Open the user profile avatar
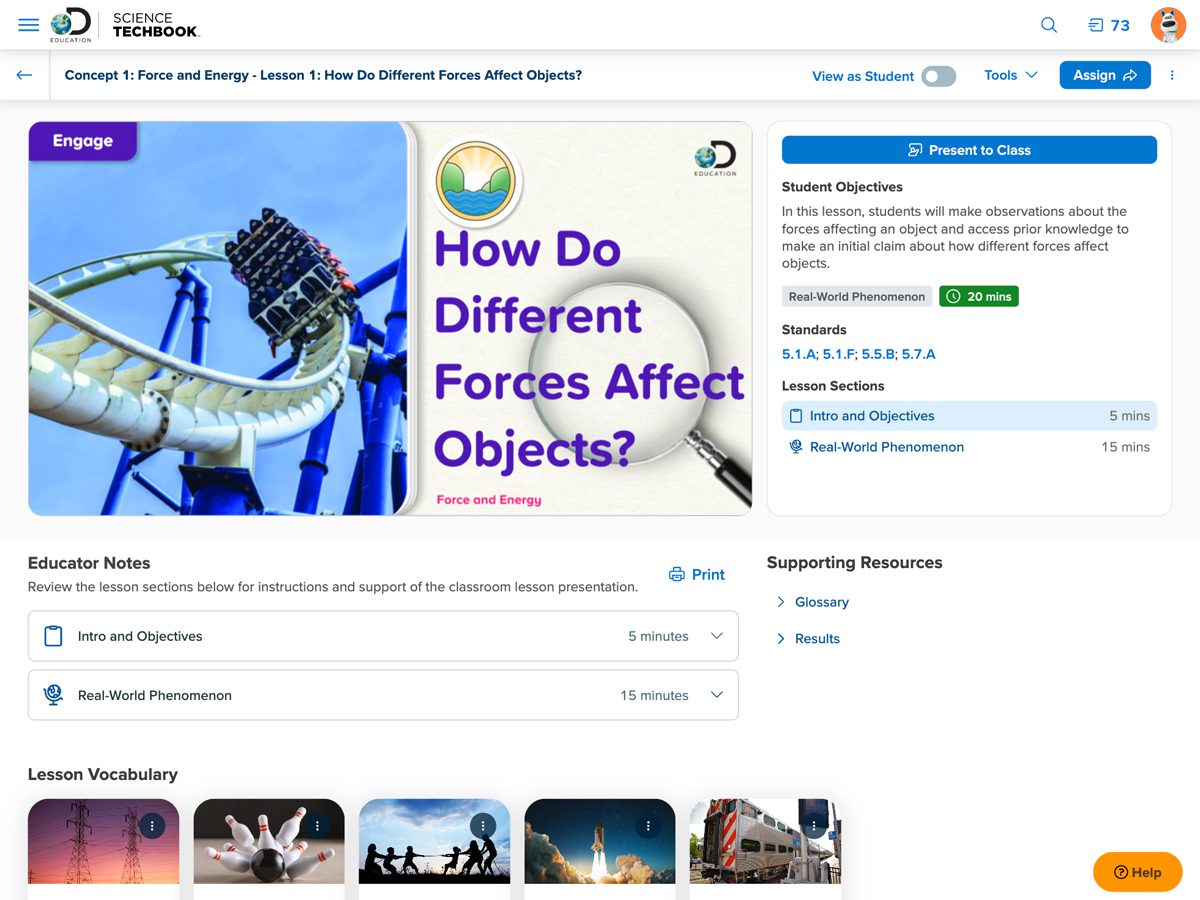 point(1168,25)
